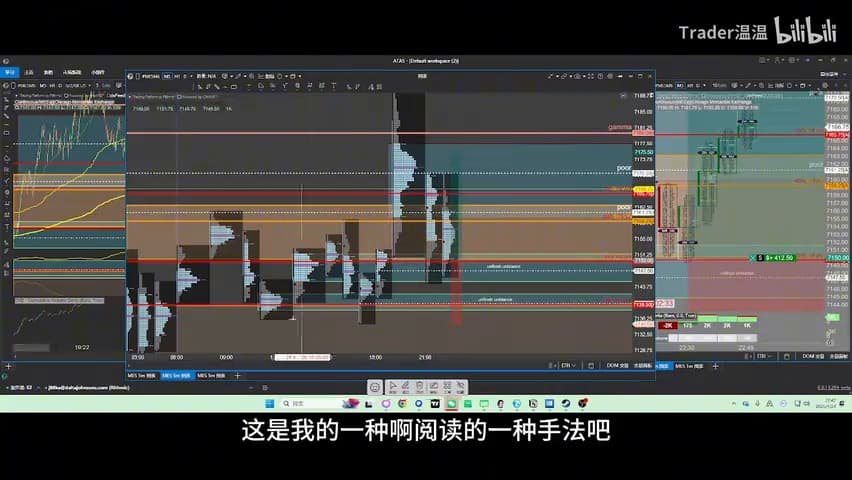This screenshot has width=852, height=480.
Task: Open WeChat from the Windows taskbar
Action: click(451, 403)
